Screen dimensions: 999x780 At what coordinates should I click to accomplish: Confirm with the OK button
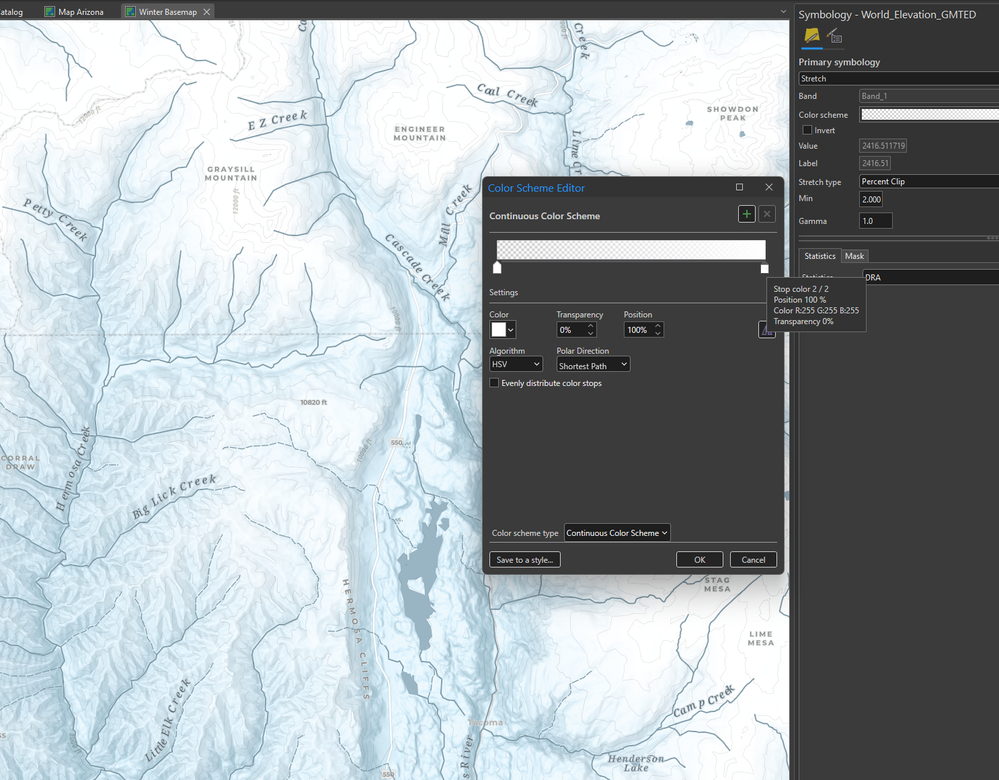click(x=699, y=560)
